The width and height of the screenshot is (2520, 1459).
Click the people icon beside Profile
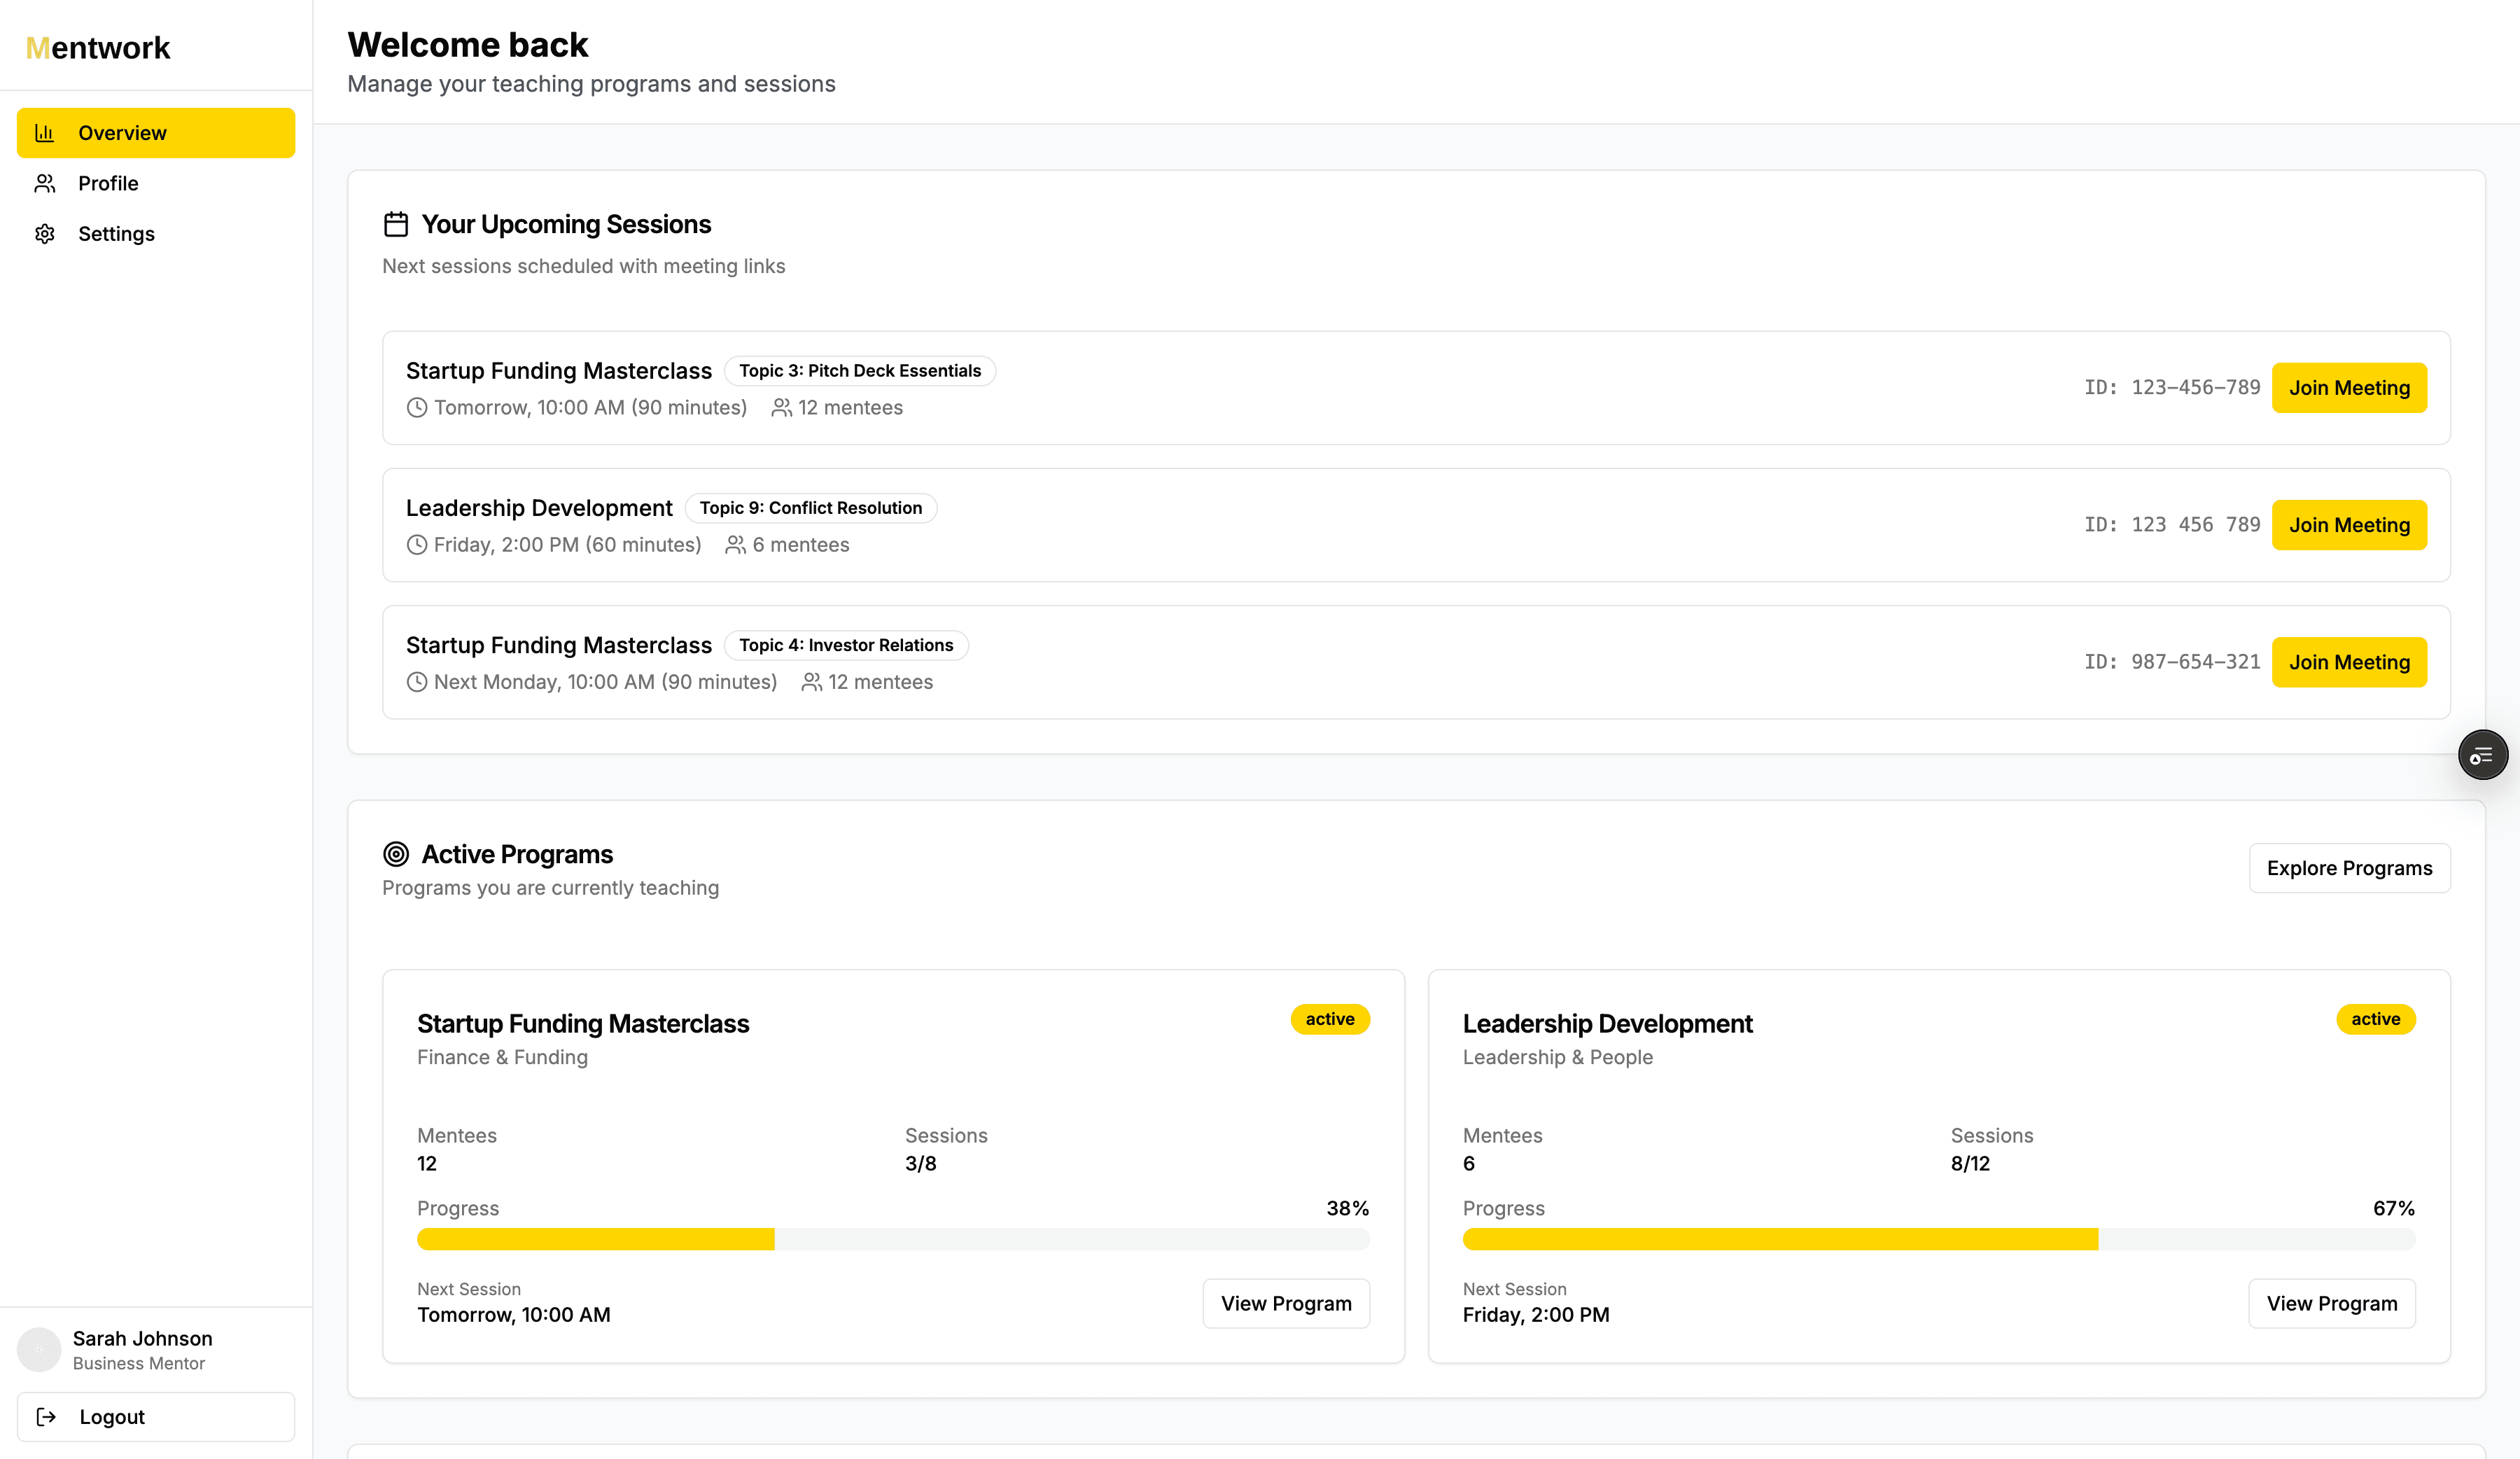[45, 183]
